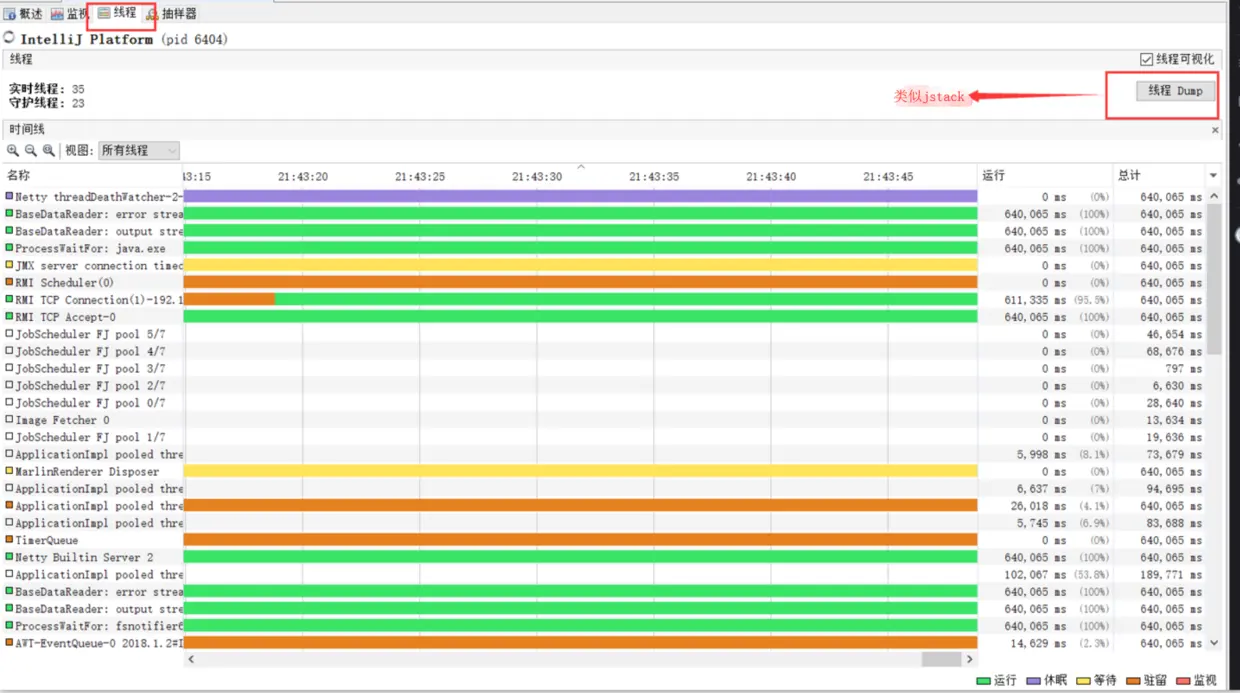Click the 21:43:45 timeline marker
The image size is (1240, 693).
pyautogui.click(x=888, y=176)
